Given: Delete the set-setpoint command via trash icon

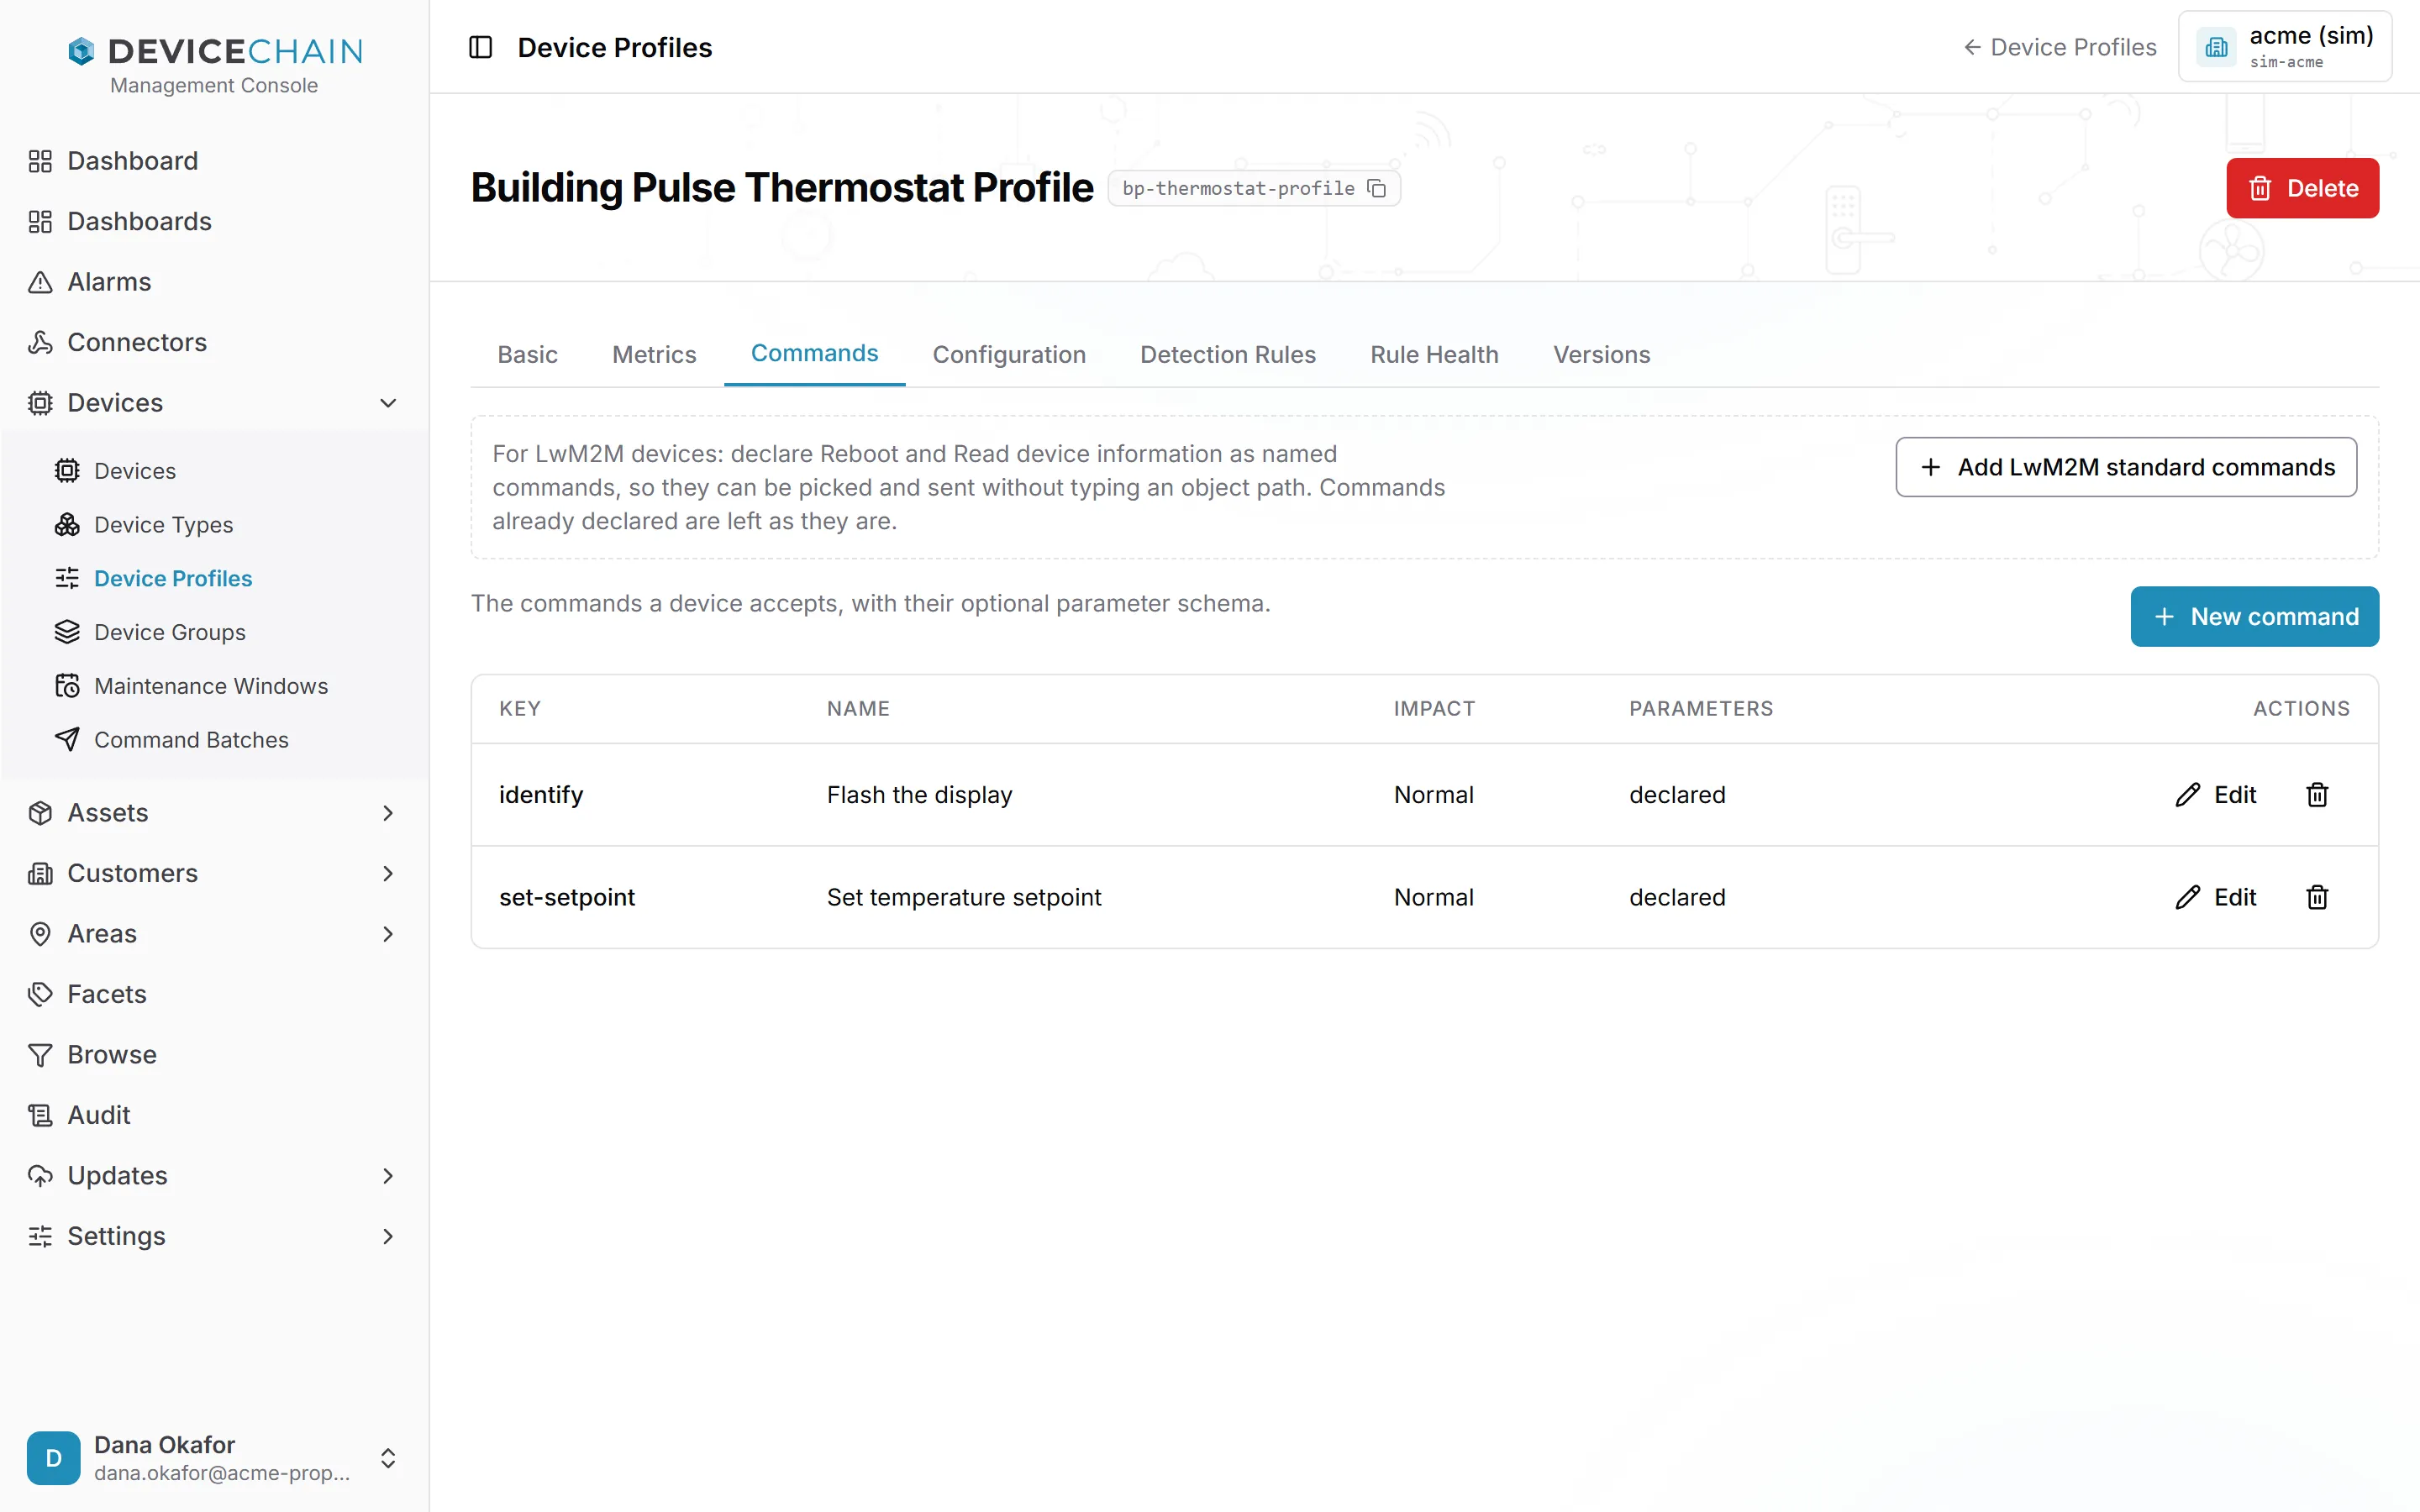Looking at the screenshot, I should (2317, 897).
